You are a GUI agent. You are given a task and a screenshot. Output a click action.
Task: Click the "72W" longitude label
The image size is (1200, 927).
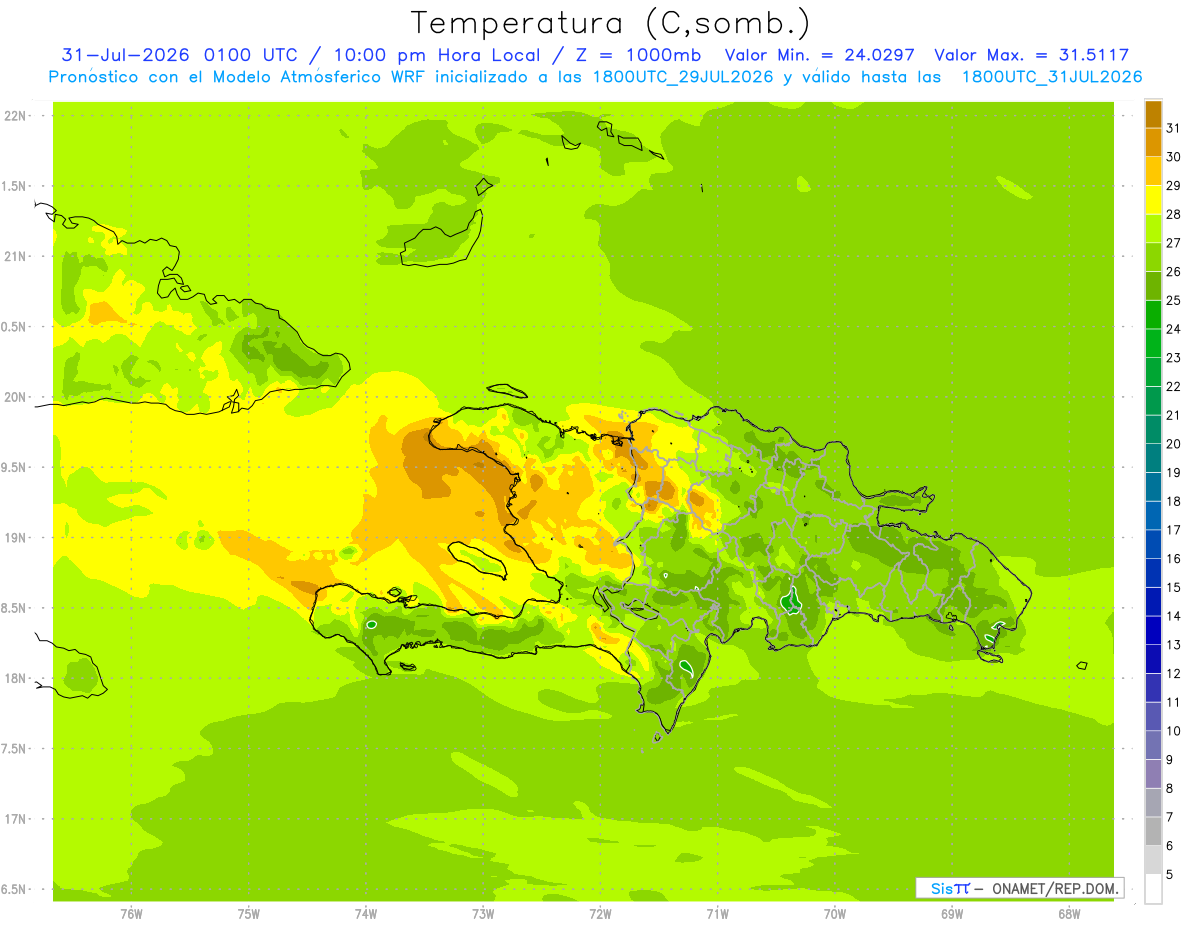[x=600, y=914]
